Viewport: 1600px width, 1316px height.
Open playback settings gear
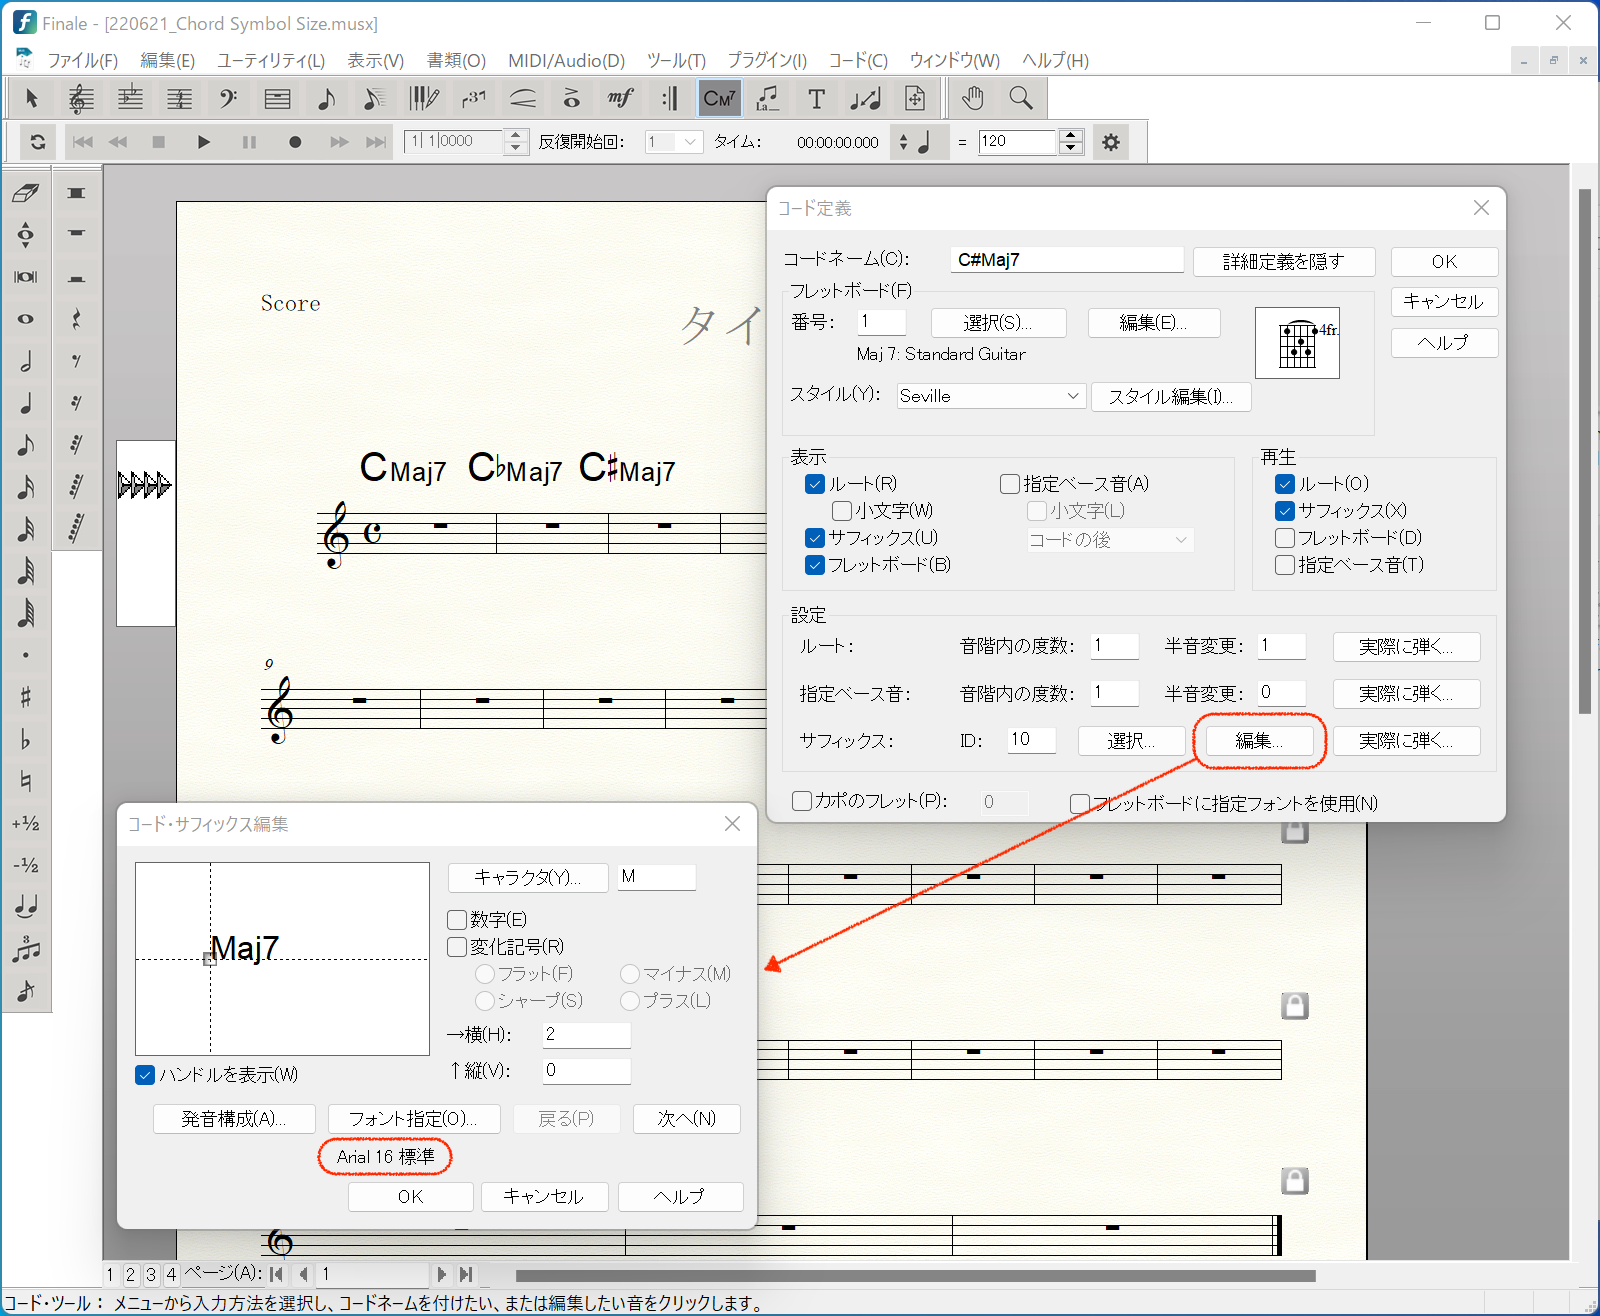[x=1110, y=142]
